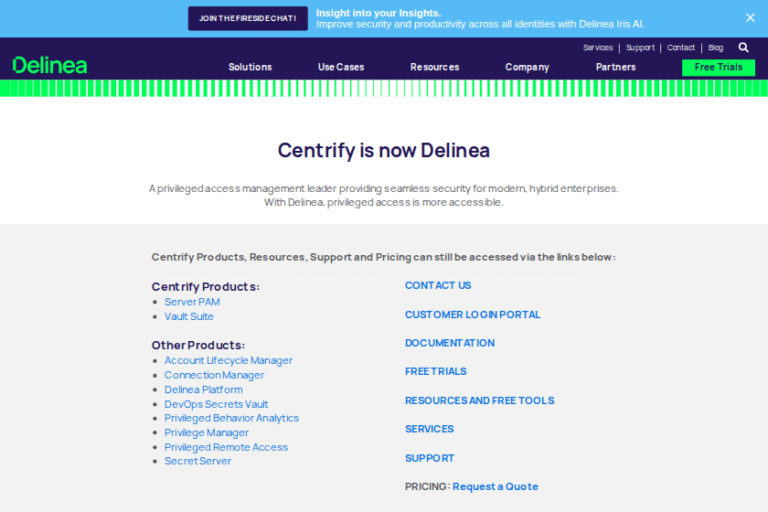
Task: Go to the Blog link
Action: (716, 48)
